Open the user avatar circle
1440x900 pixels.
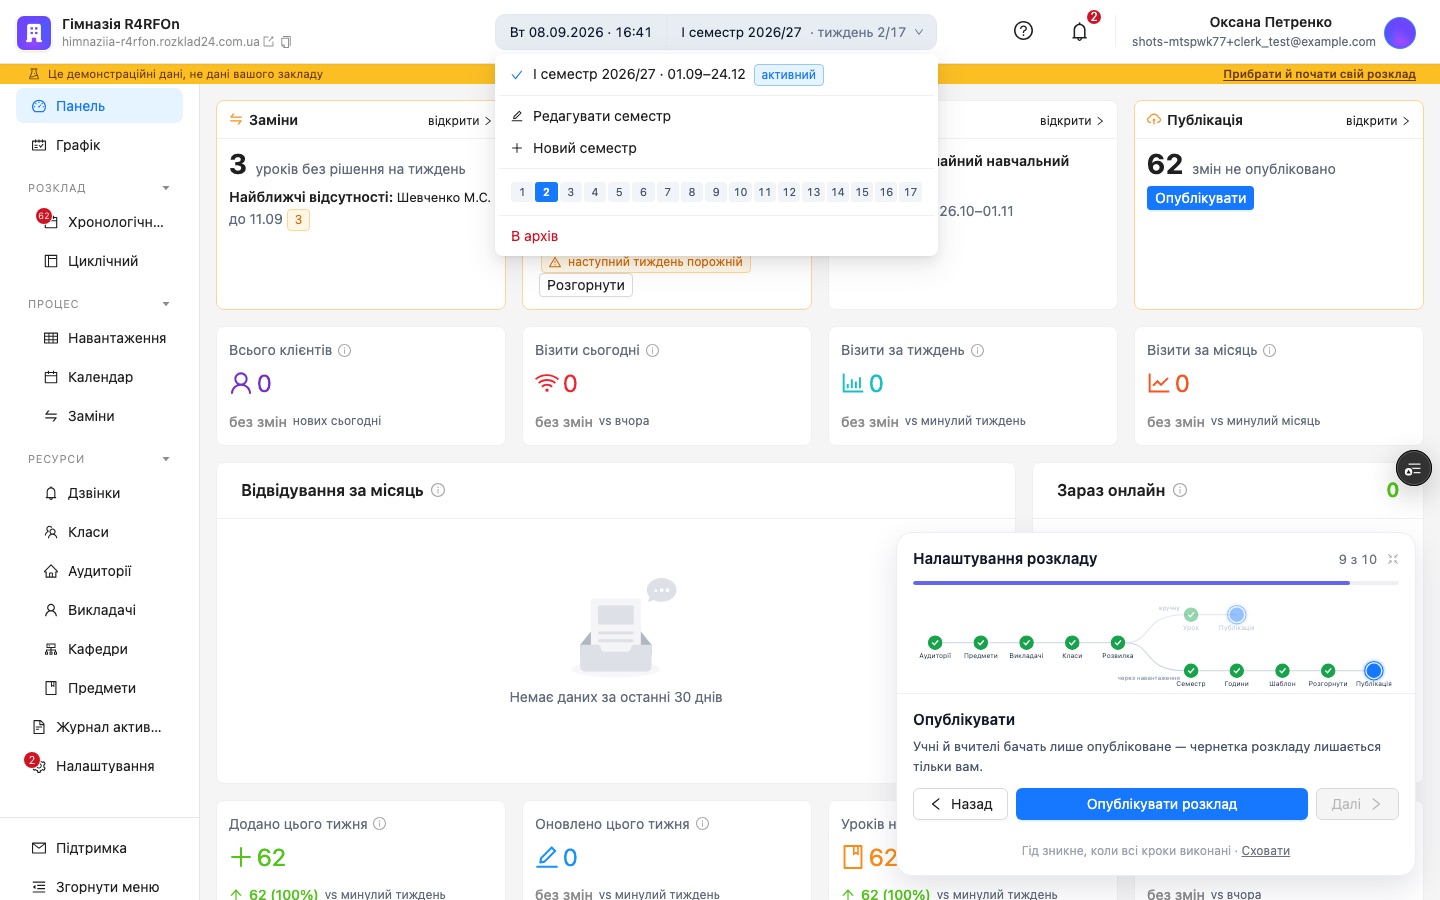1400,32
